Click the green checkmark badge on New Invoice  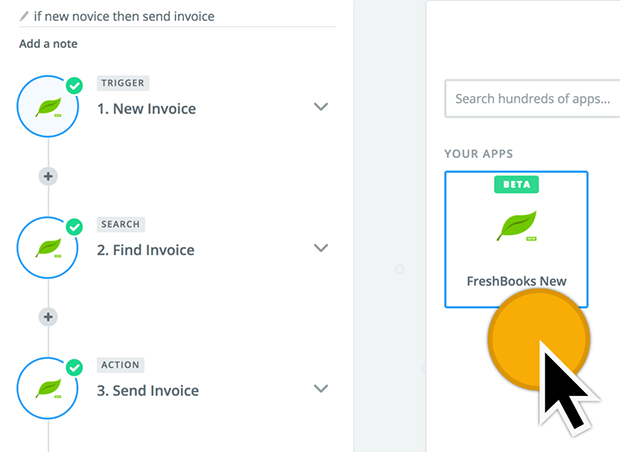(74, 86)
